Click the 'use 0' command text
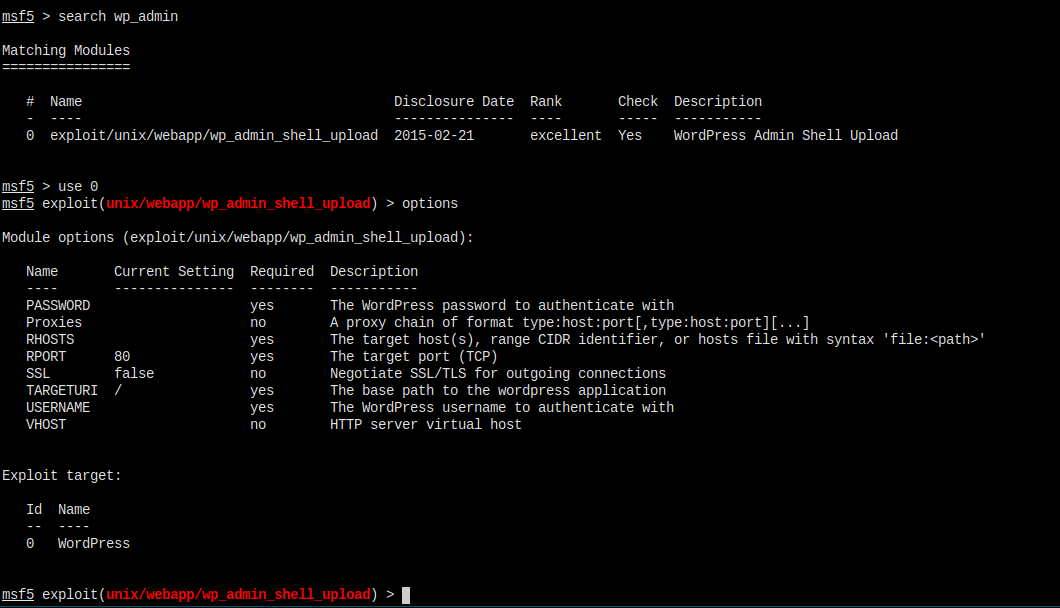The height and width of the screenshot is (608, 1060). [78, 186]
